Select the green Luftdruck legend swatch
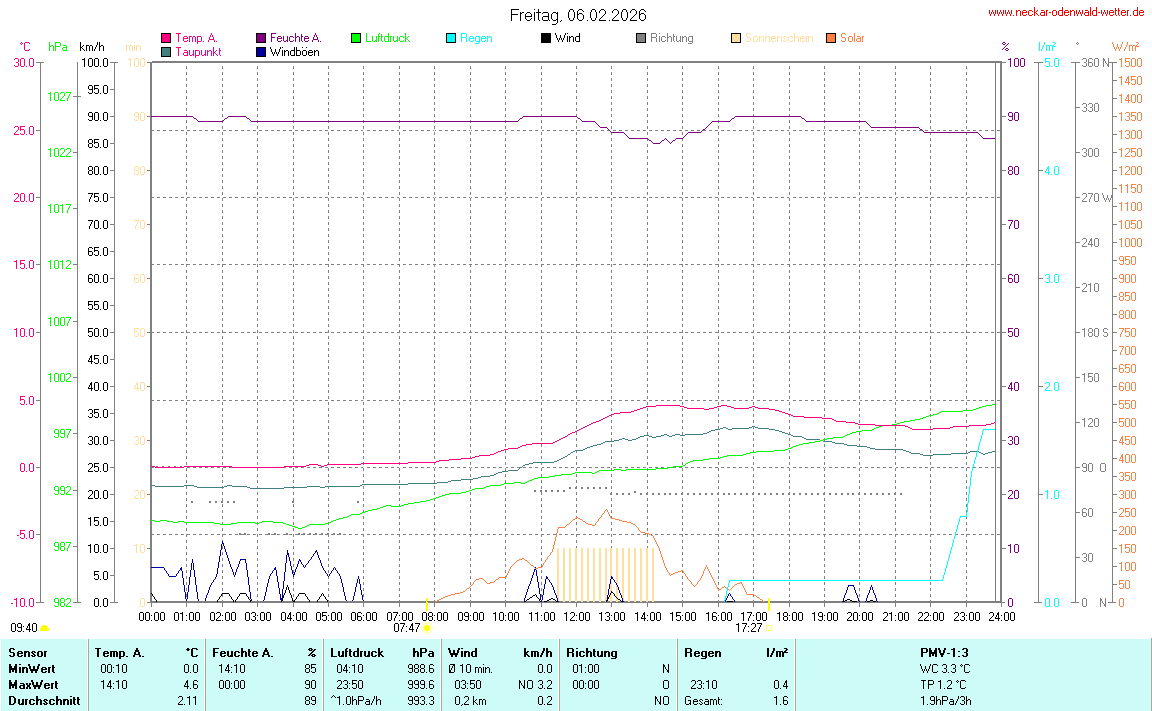This screenshot has width=1152, height=711. click(x=356, y=38)
